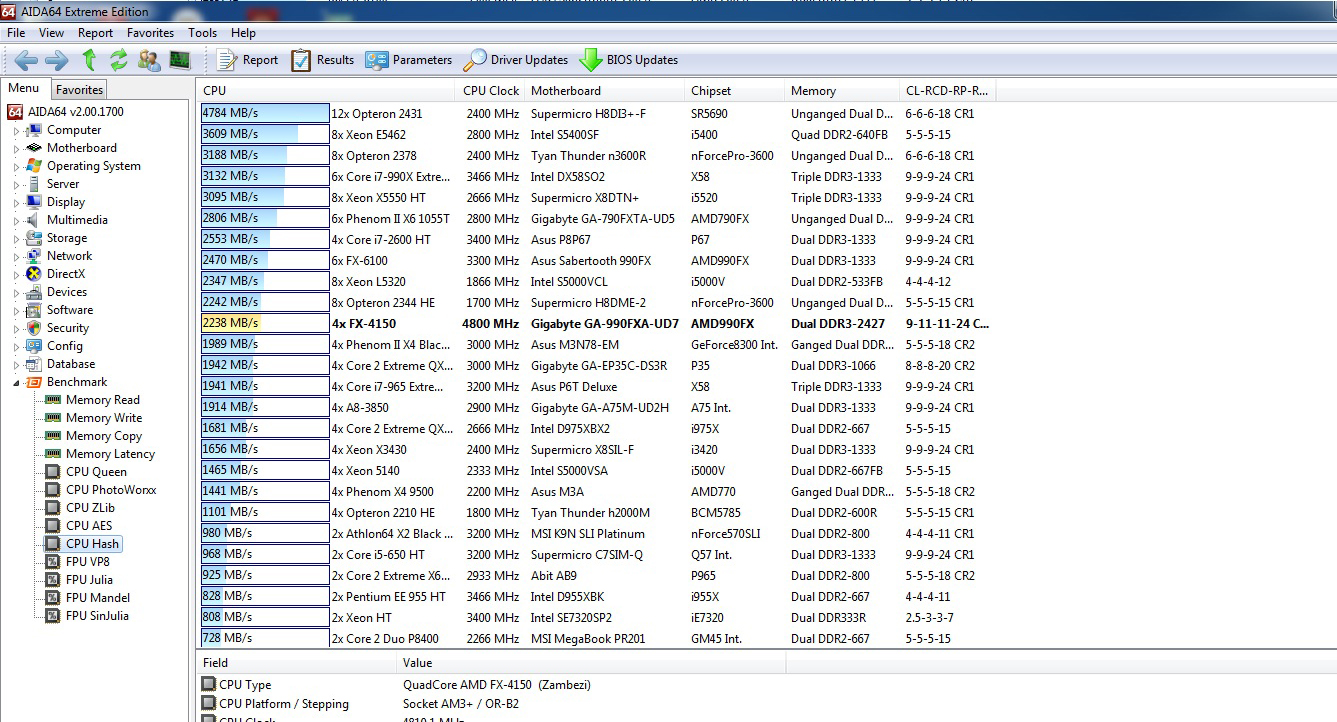The height and width of the screenshot is (722, 1337).
Task: Open the Report menu
Action: (x=96, y=33)
